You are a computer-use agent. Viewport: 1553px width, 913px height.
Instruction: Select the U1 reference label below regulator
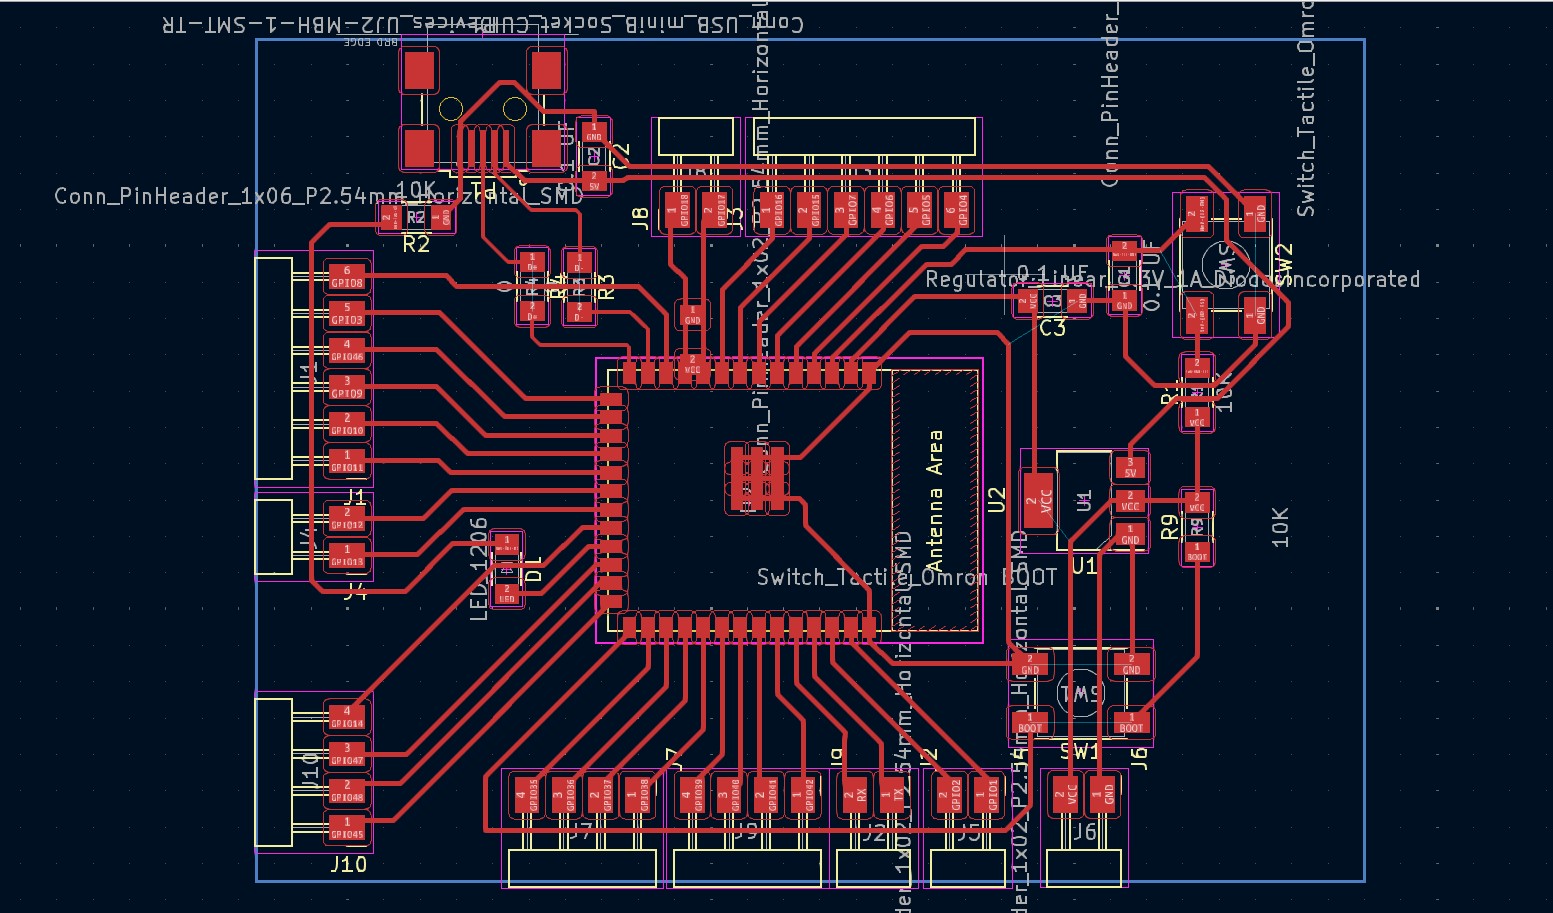[1085, 566]
